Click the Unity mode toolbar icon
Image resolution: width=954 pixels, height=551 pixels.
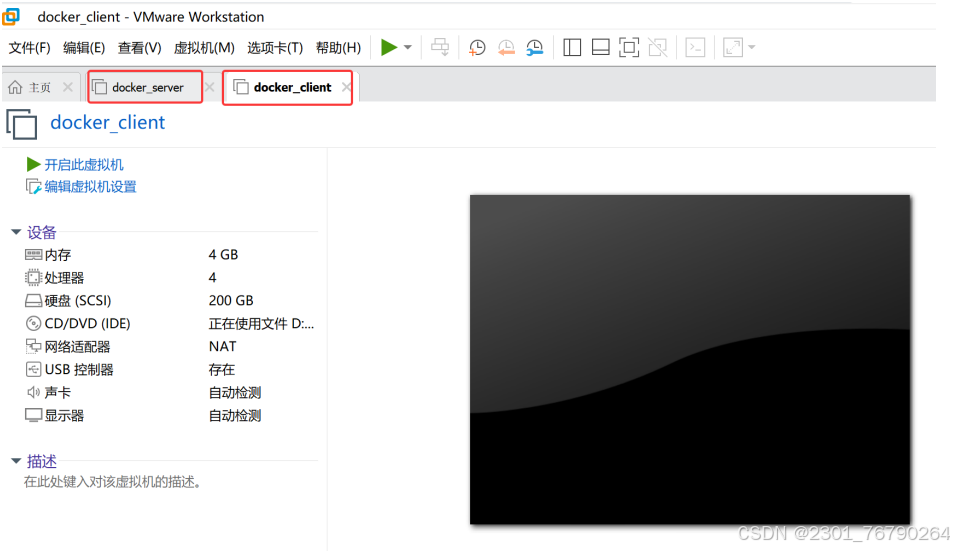tap(658, 47)
